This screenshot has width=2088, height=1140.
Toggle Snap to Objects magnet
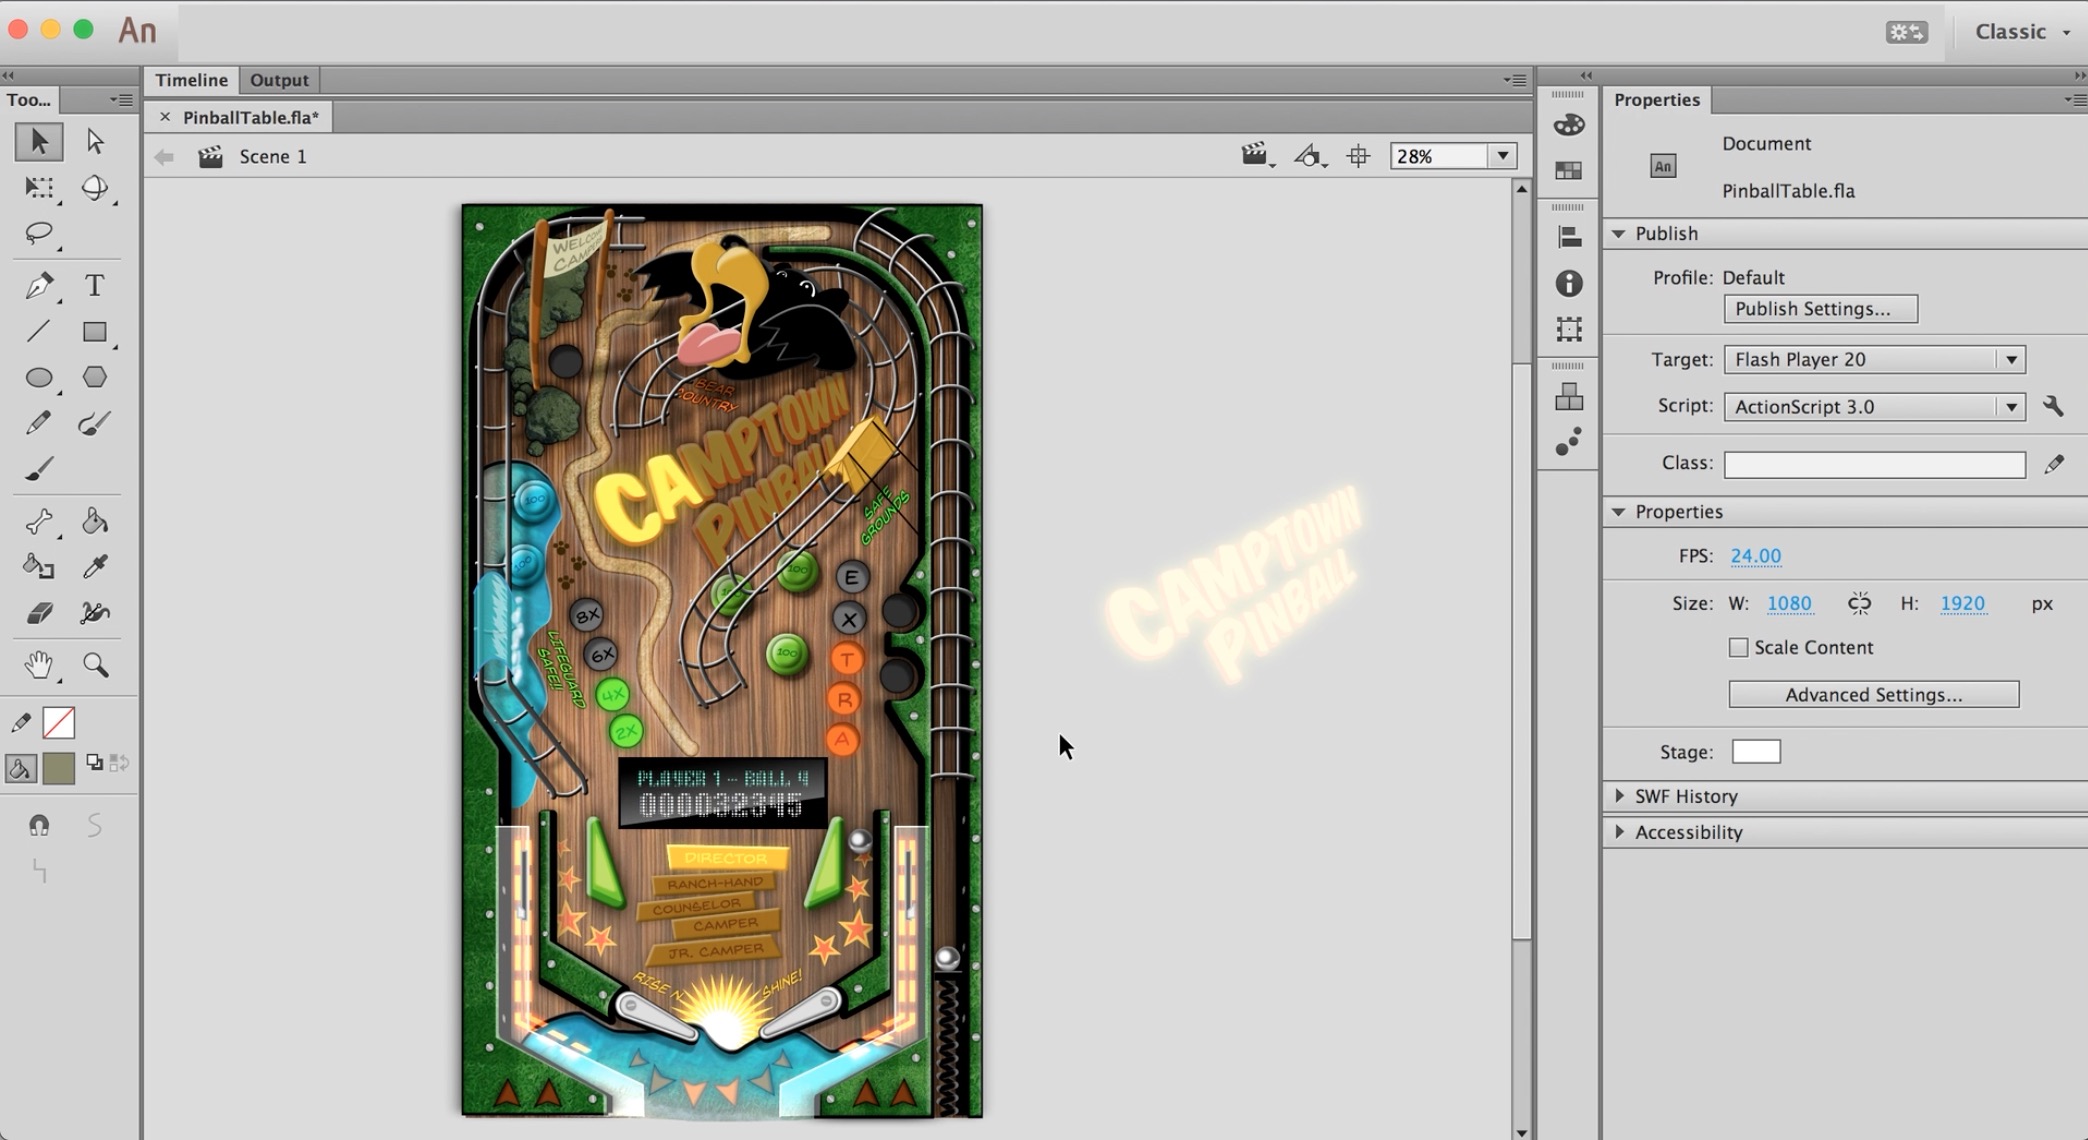pos(39,825)
